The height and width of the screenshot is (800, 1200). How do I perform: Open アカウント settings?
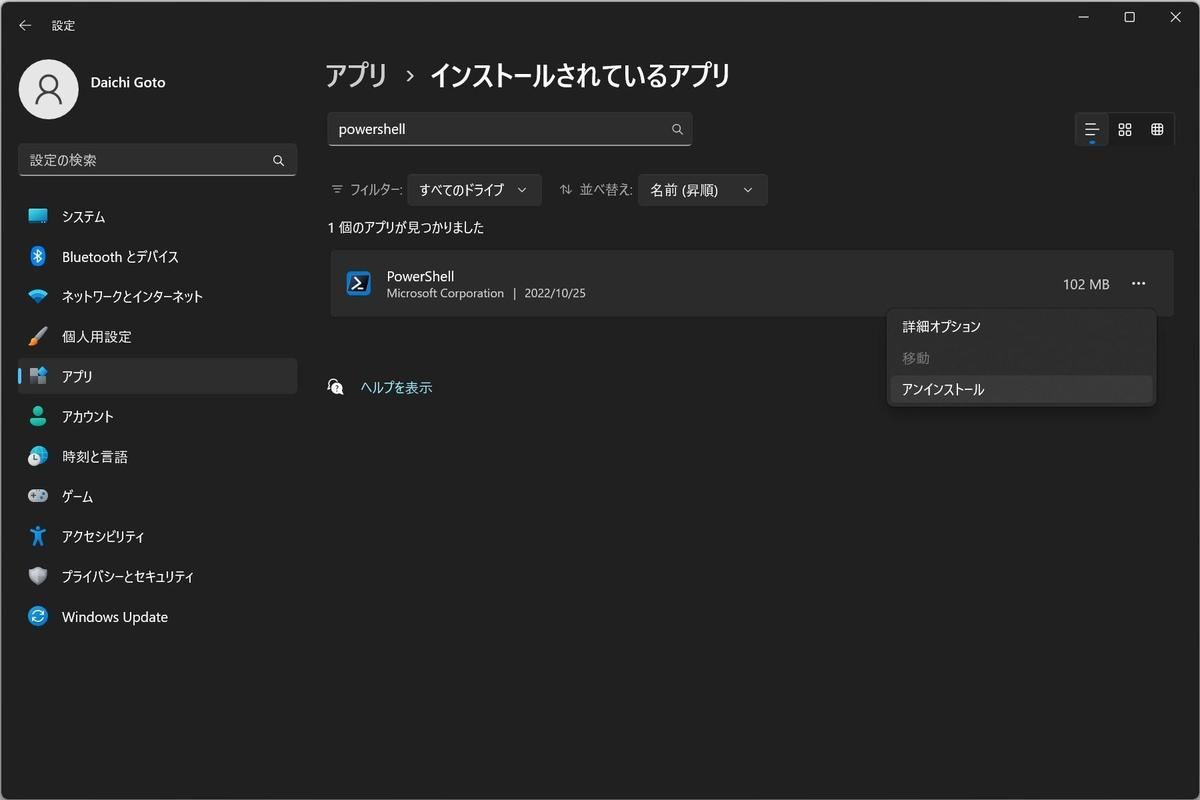pyautogui.click(x=158, y=416)
